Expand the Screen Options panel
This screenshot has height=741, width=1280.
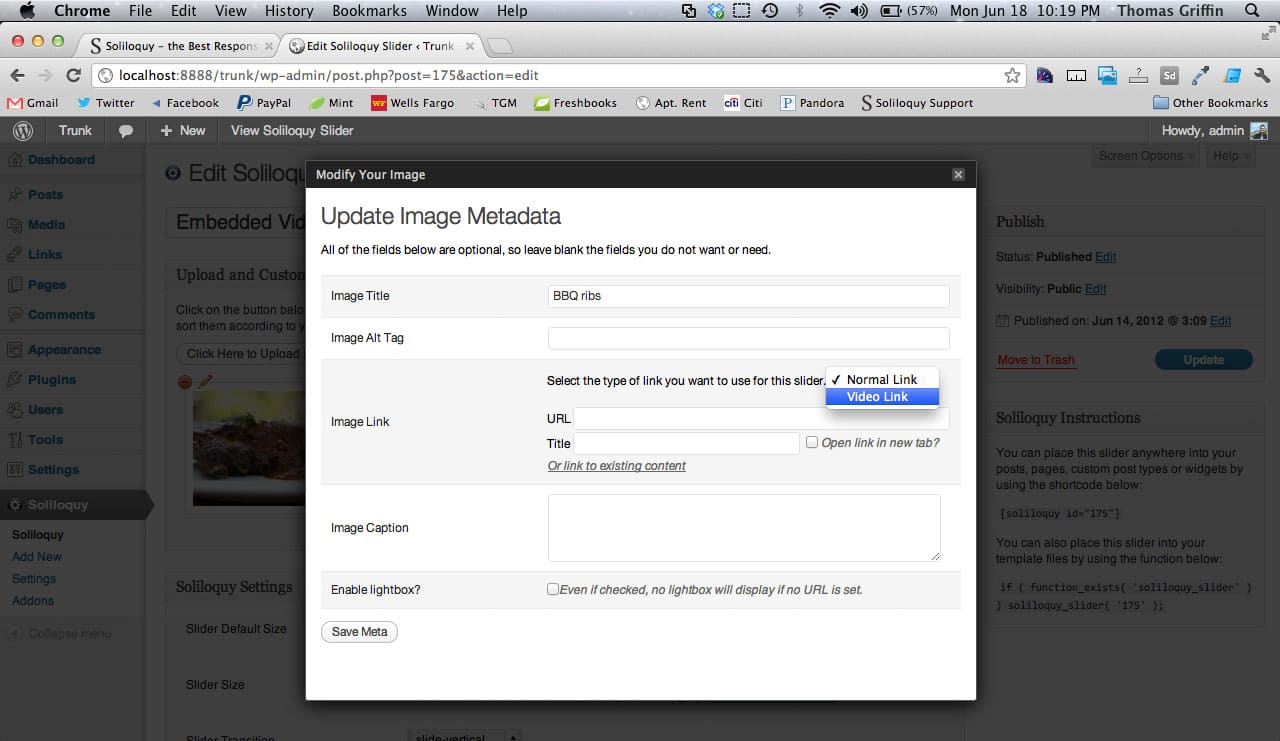(x=1146, y=156)
